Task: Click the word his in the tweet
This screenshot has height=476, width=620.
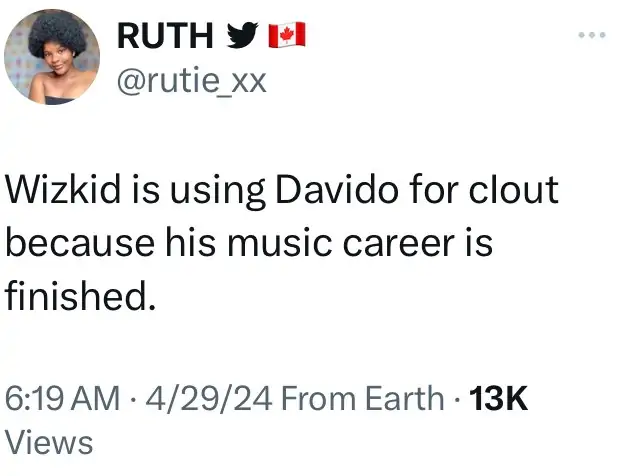Action: click(223, 244)
